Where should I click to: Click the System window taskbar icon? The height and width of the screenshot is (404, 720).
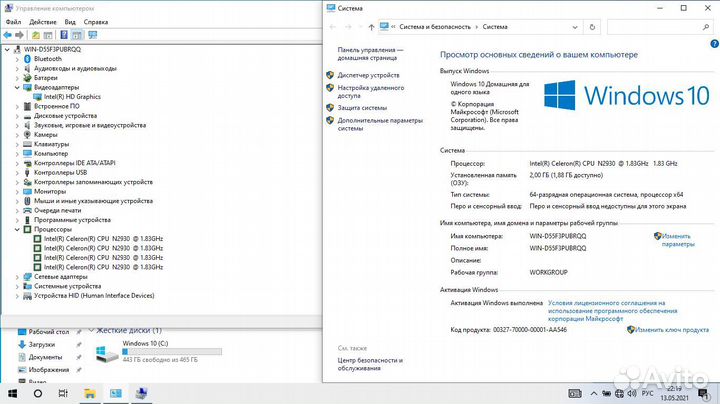coord(116,393)
